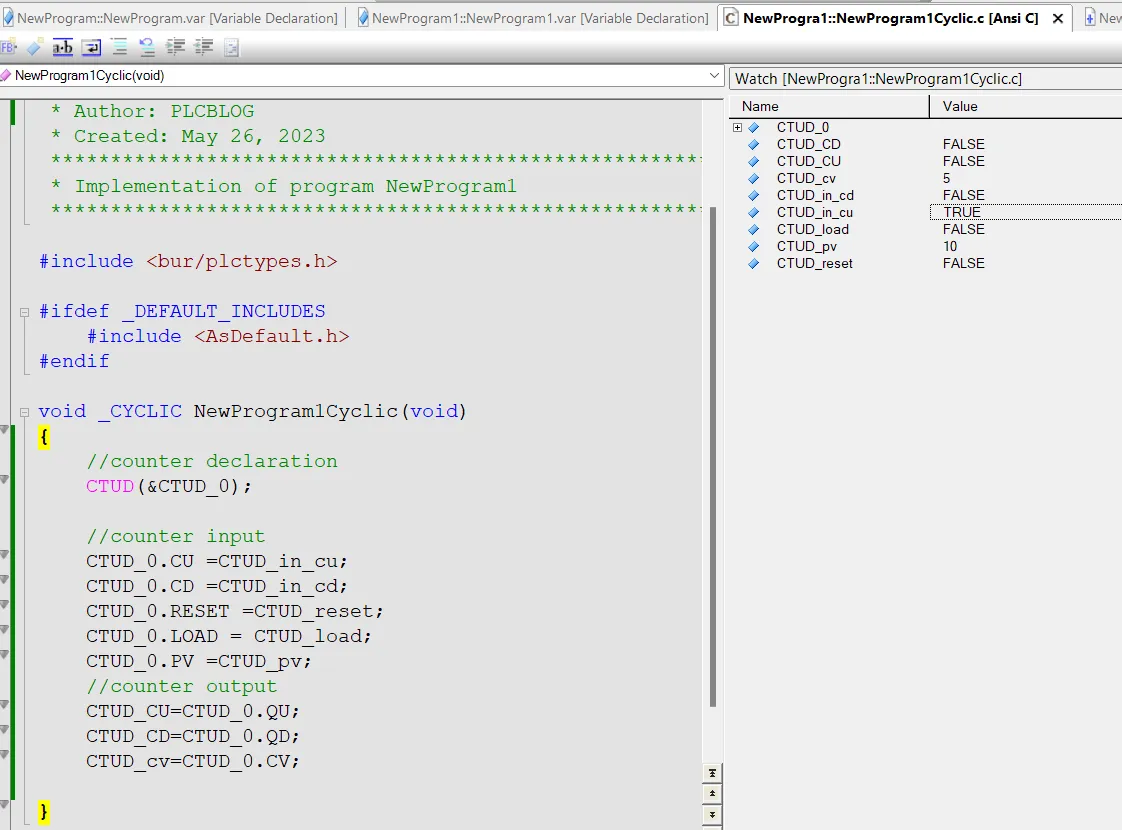The image size is (1122, 830).
Task: Select the CTUD_pv variable name in Watch
Action: click(x=806, y=247)
